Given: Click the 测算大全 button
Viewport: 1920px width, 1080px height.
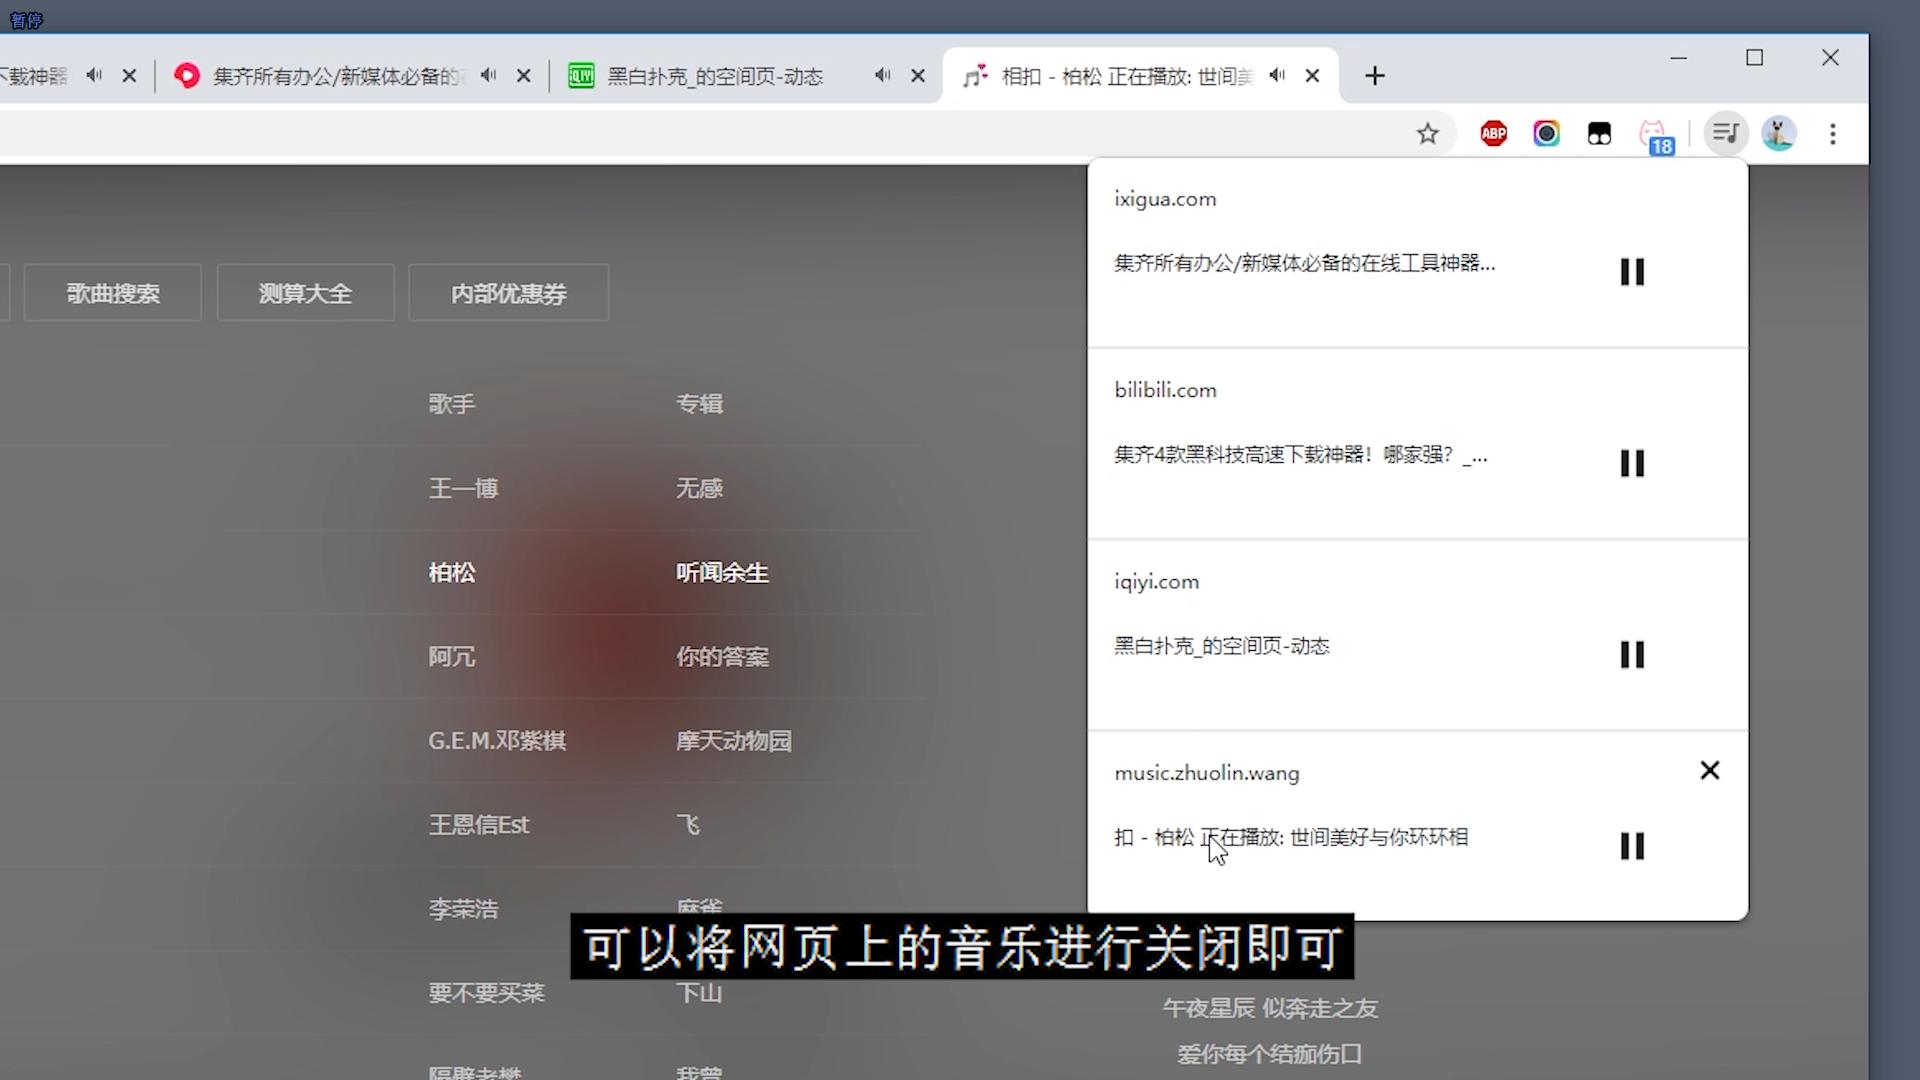Looking at the screenshot, I should click(x=305, y=292).
